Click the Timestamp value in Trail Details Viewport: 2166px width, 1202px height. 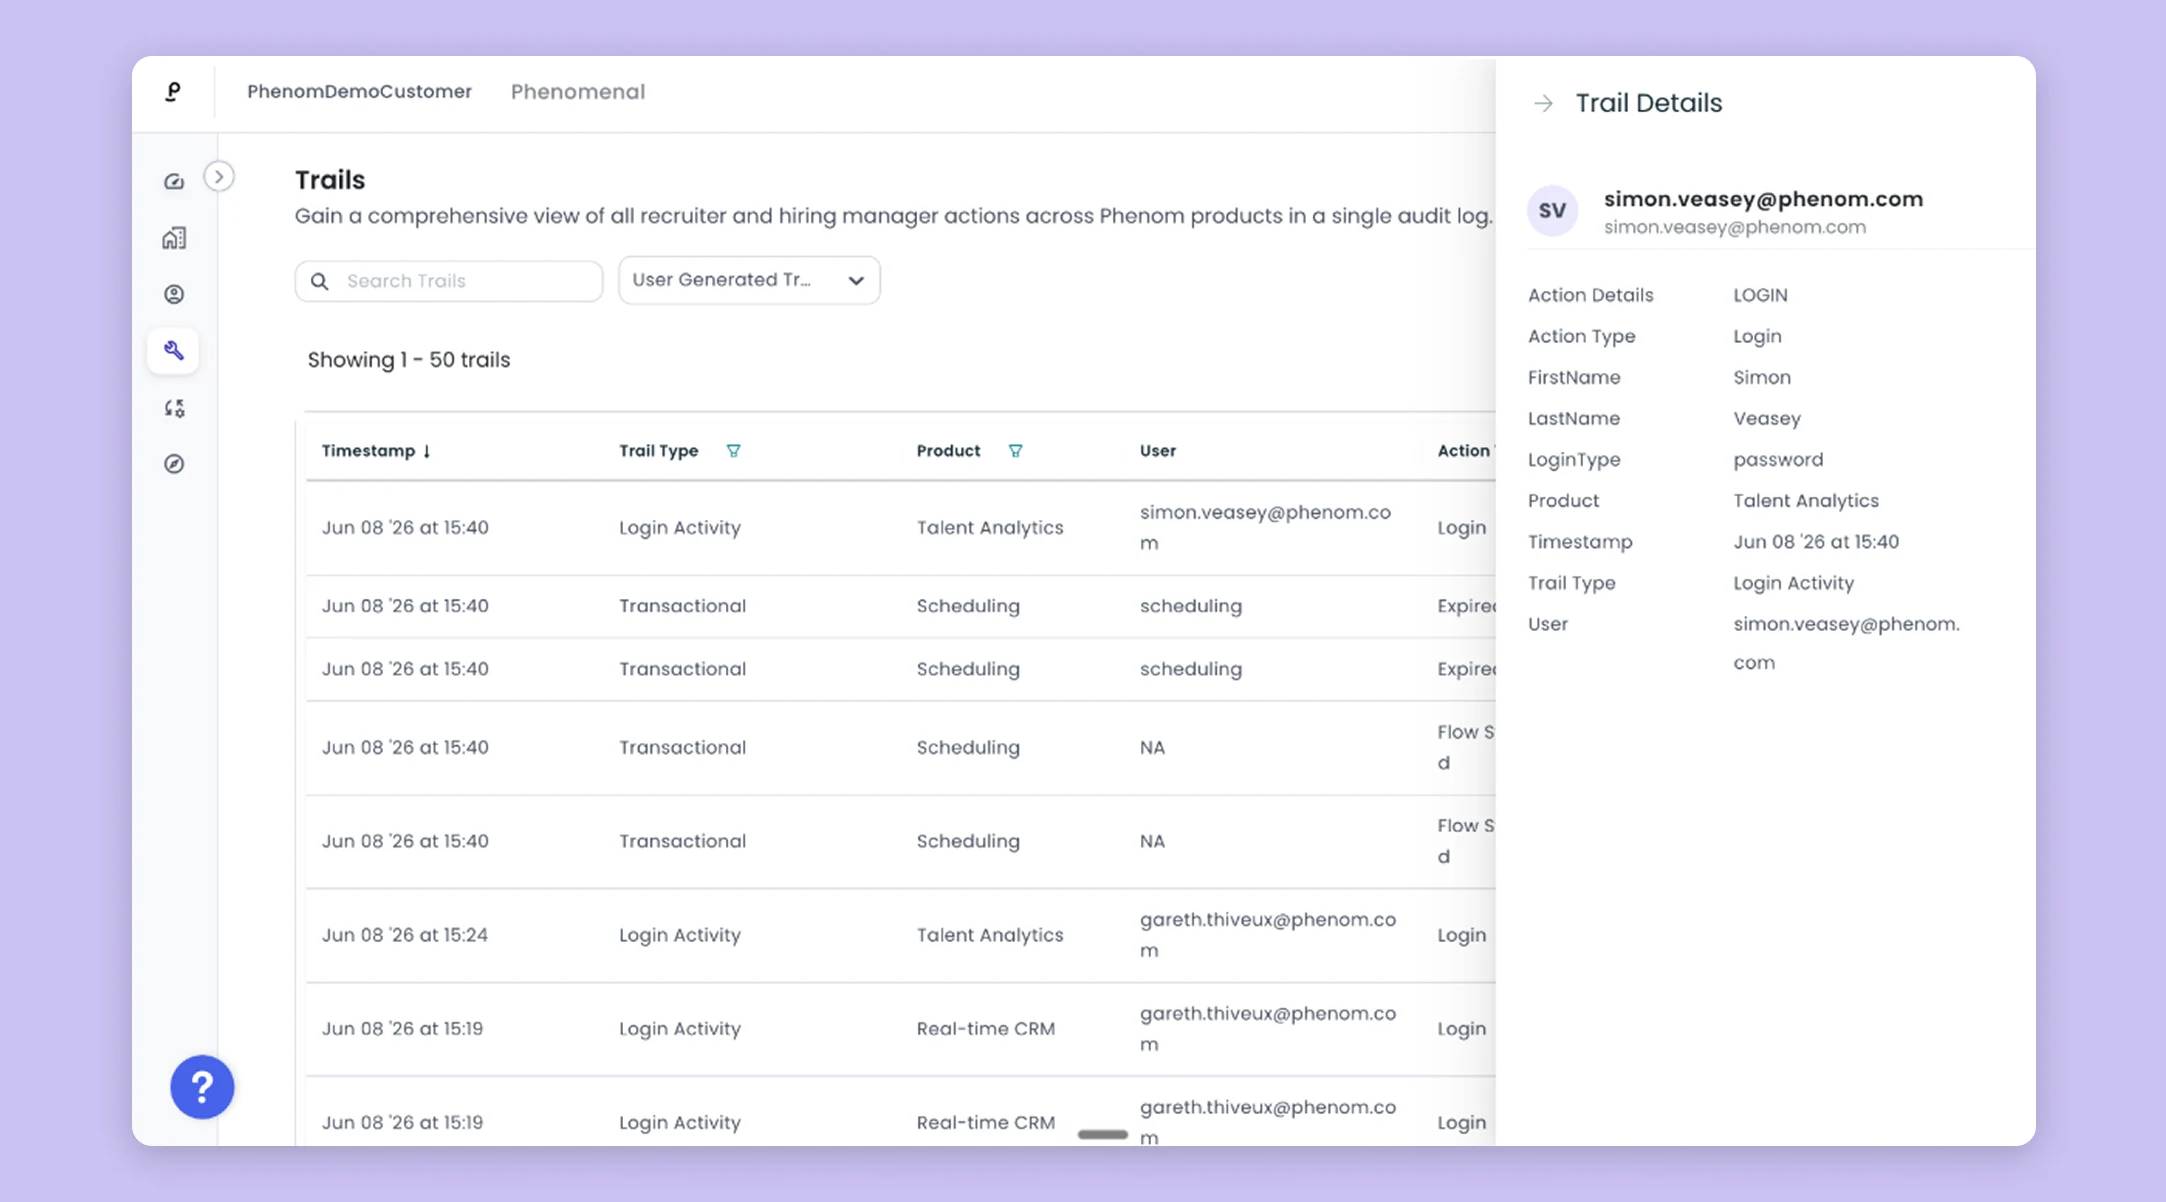pos(1816,542)
